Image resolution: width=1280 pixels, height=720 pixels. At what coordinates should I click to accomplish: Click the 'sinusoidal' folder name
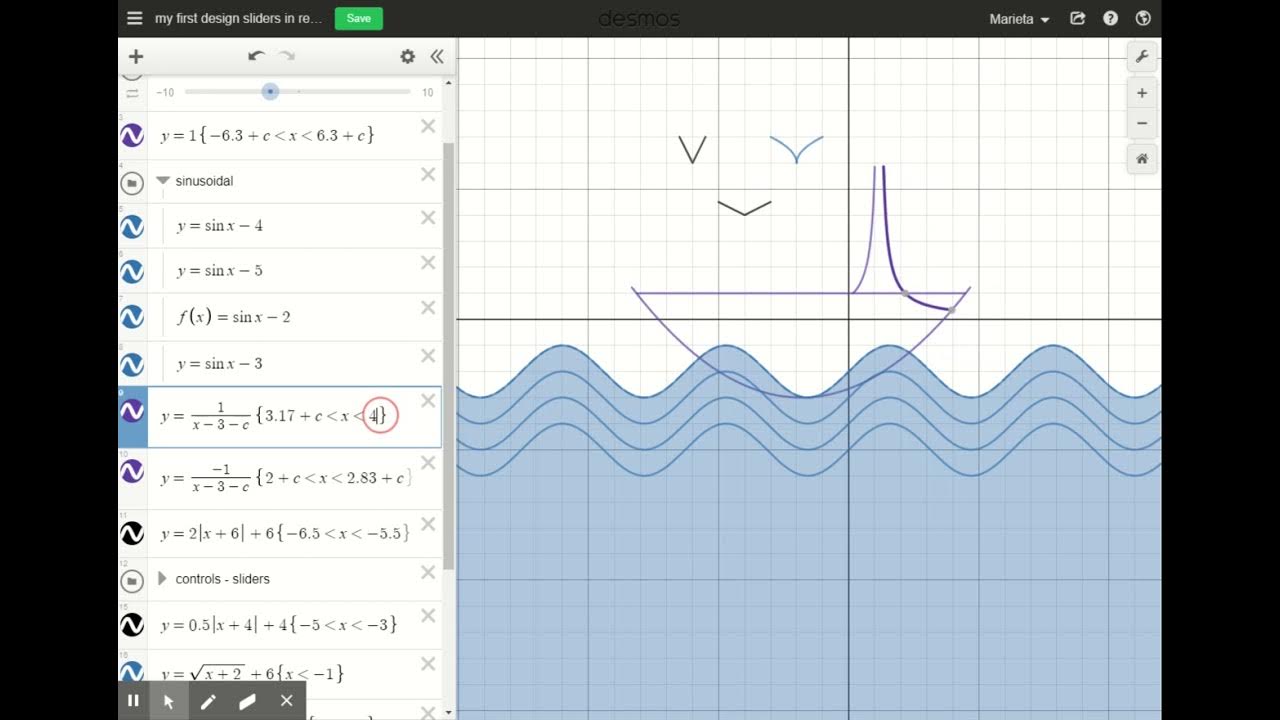pyautogui.click(x=204, y=181)
